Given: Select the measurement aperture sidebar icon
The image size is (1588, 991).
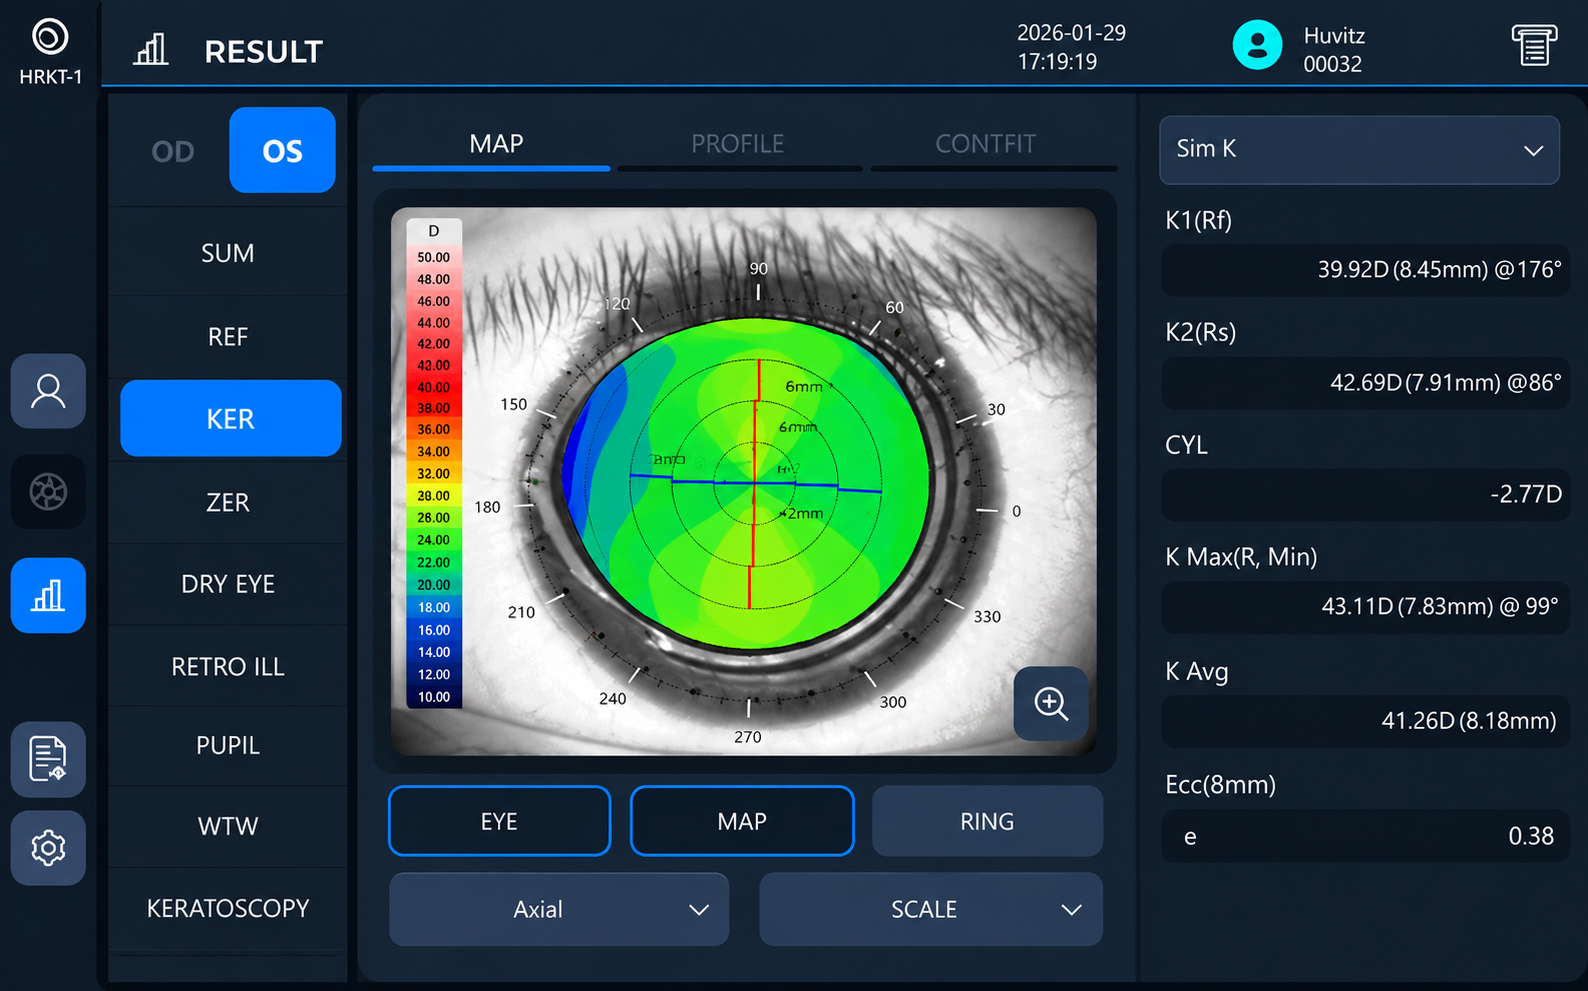Looking at the screenshot, I should pos(48,492).
